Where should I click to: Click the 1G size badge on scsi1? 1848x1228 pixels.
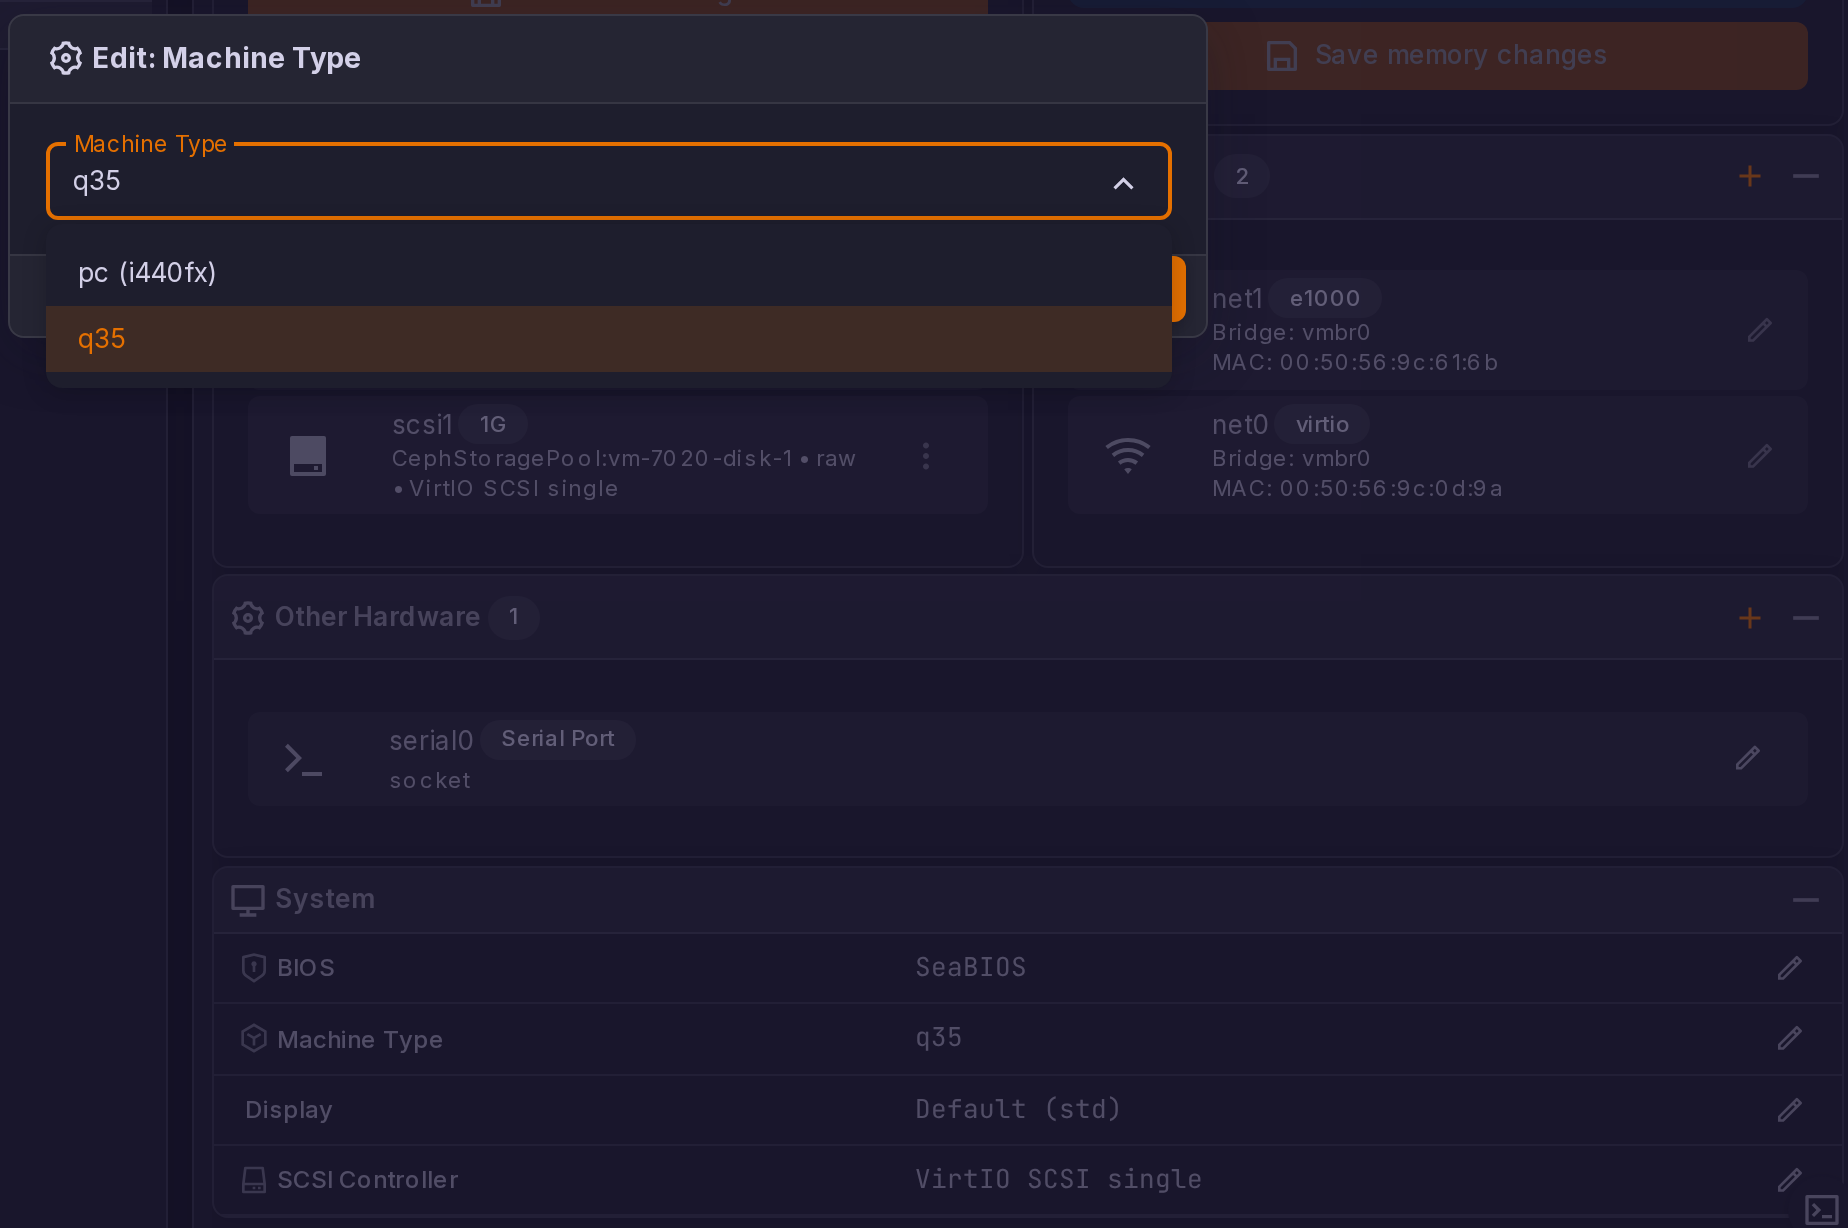pos(493,424)
